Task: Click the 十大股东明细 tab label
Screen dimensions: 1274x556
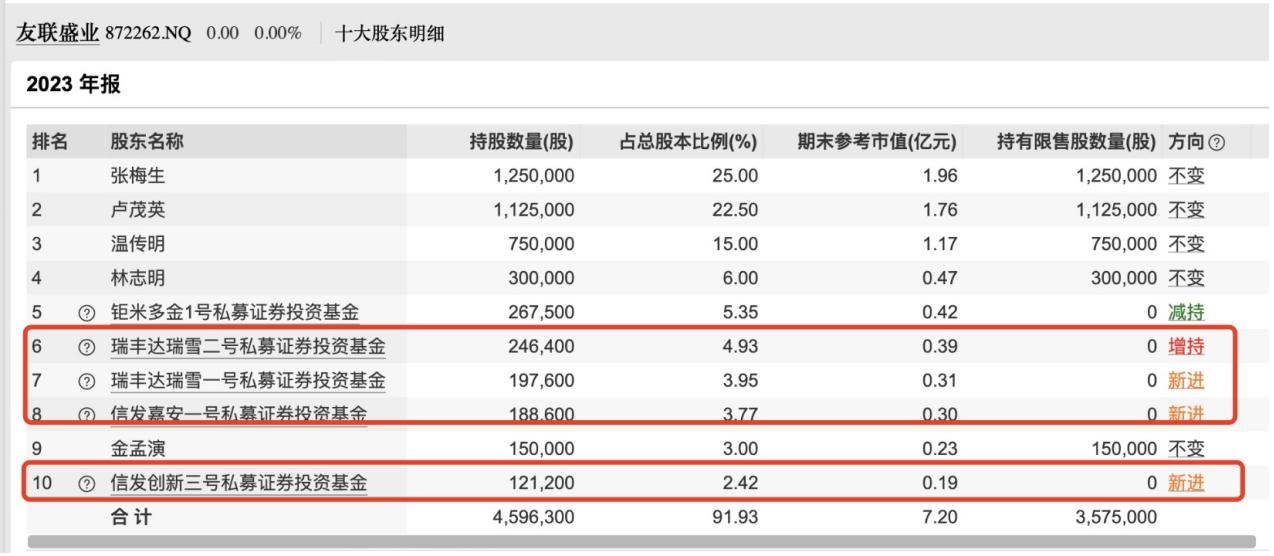Action: 389,34
